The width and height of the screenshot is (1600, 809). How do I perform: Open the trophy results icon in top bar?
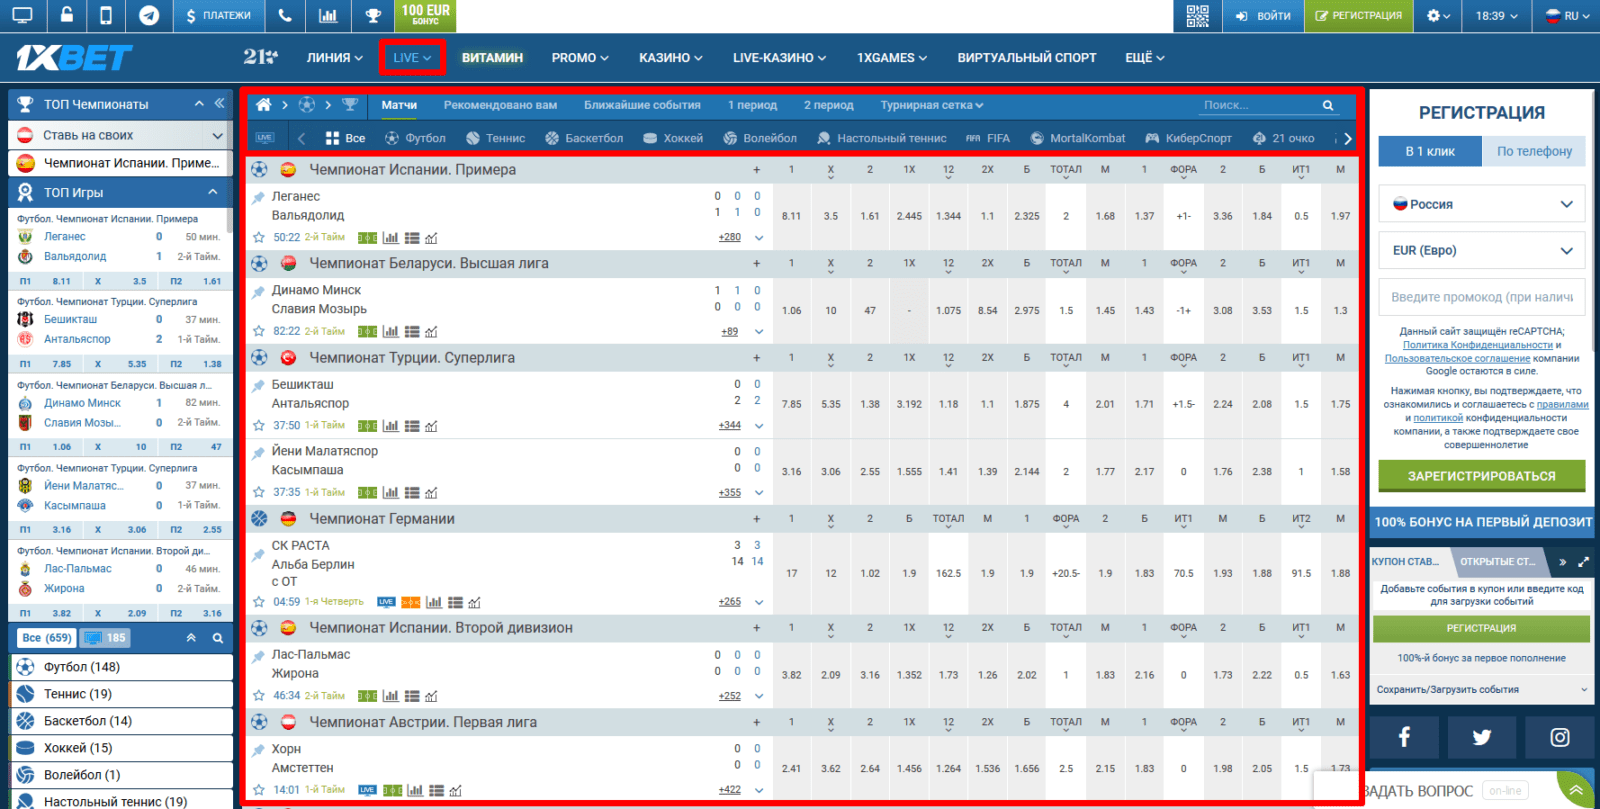tap(373, 16)
